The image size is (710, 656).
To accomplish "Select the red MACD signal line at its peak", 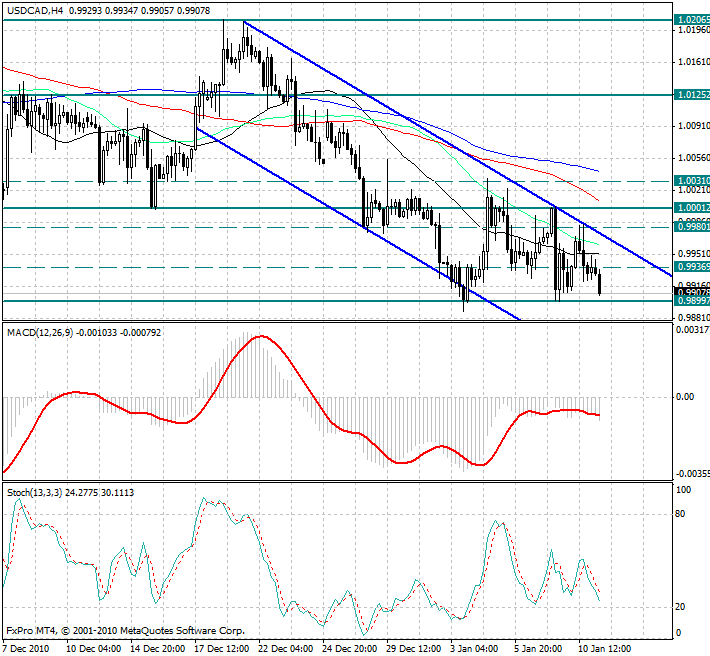I will (262, 336).
